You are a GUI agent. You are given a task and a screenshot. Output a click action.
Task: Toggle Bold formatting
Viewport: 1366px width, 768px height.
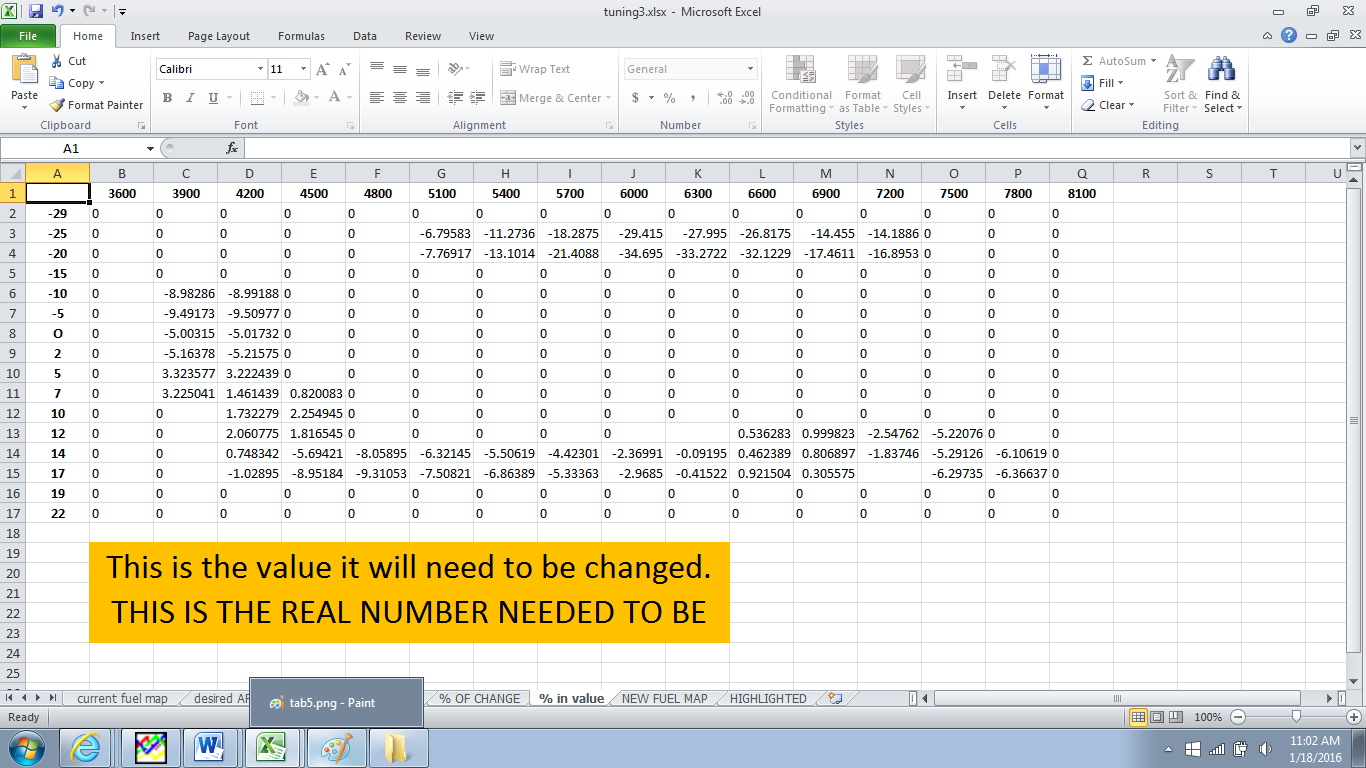pos(167,98)
